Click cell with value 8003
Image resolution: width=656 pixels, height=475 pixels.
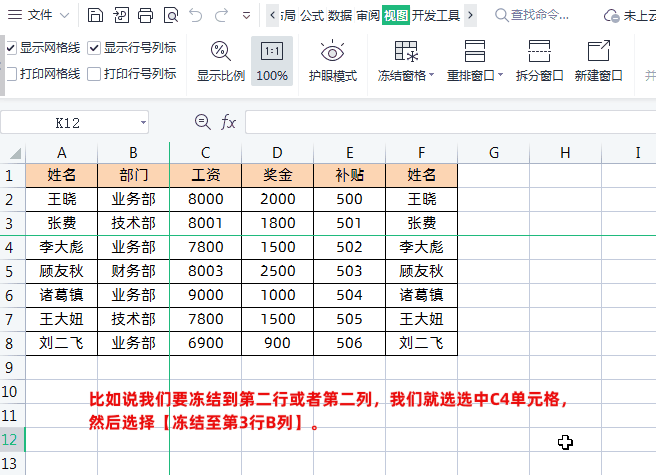tap(205, 271)
